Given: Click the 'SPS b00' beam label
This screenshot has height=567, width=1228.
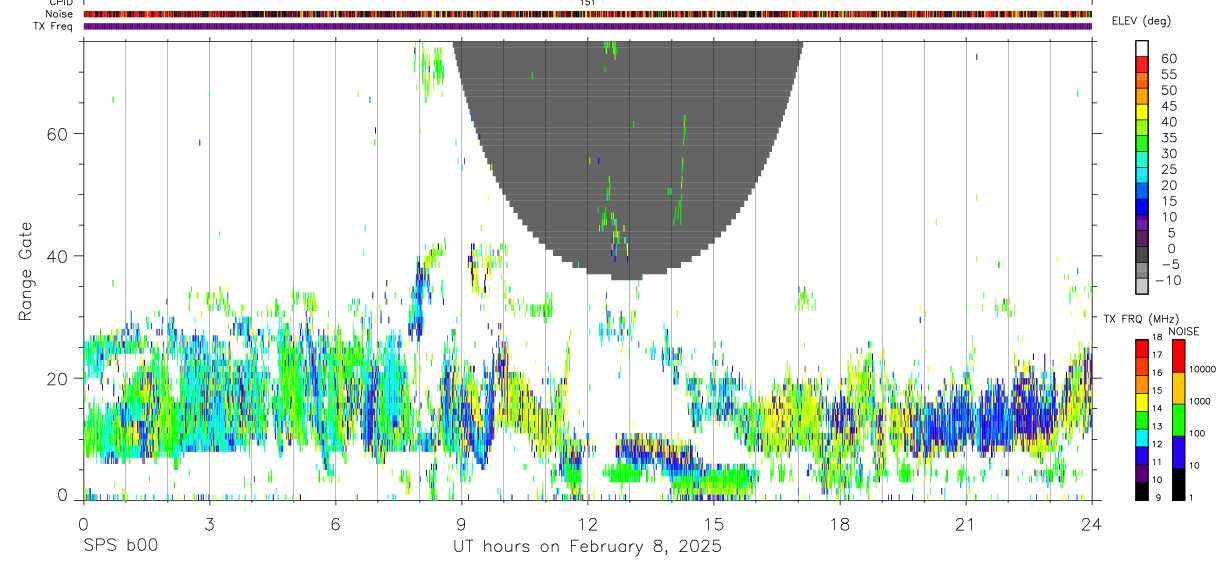Looking at the screenshot, I should [x=119, y=546].
